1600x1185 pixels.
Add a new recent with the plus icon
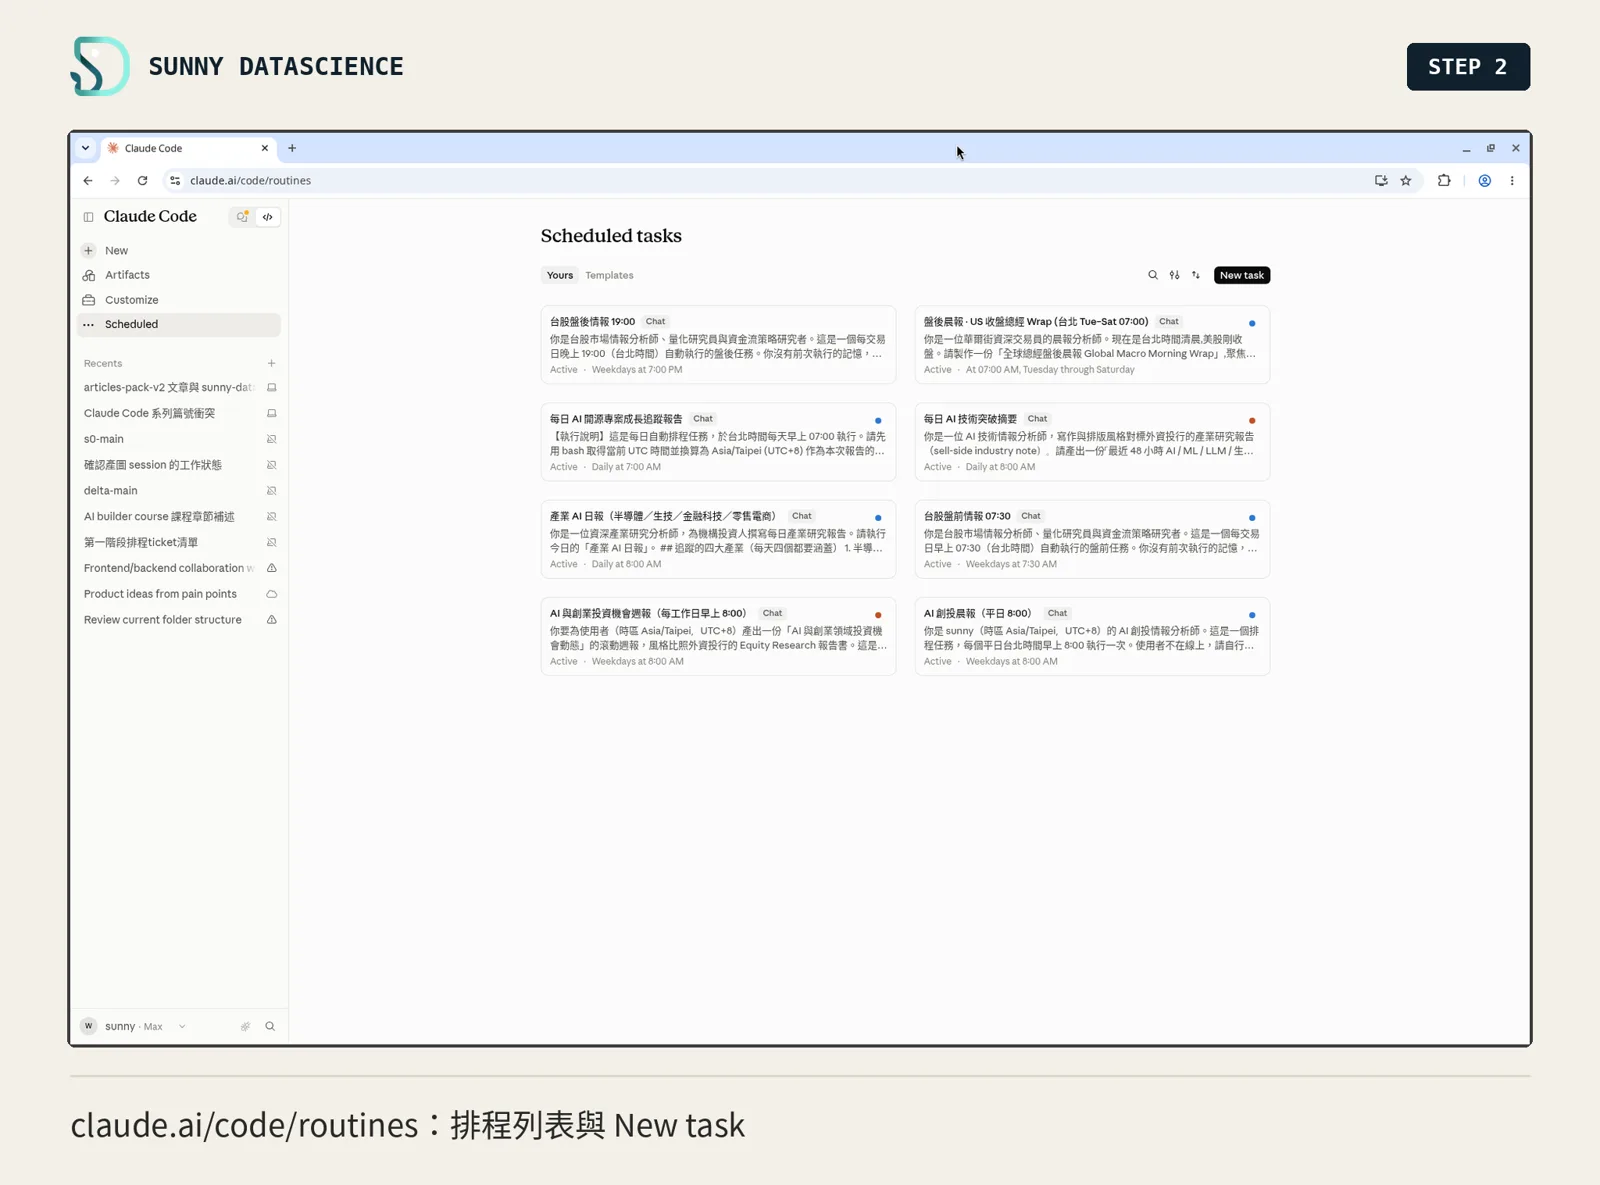click(271, 364)
